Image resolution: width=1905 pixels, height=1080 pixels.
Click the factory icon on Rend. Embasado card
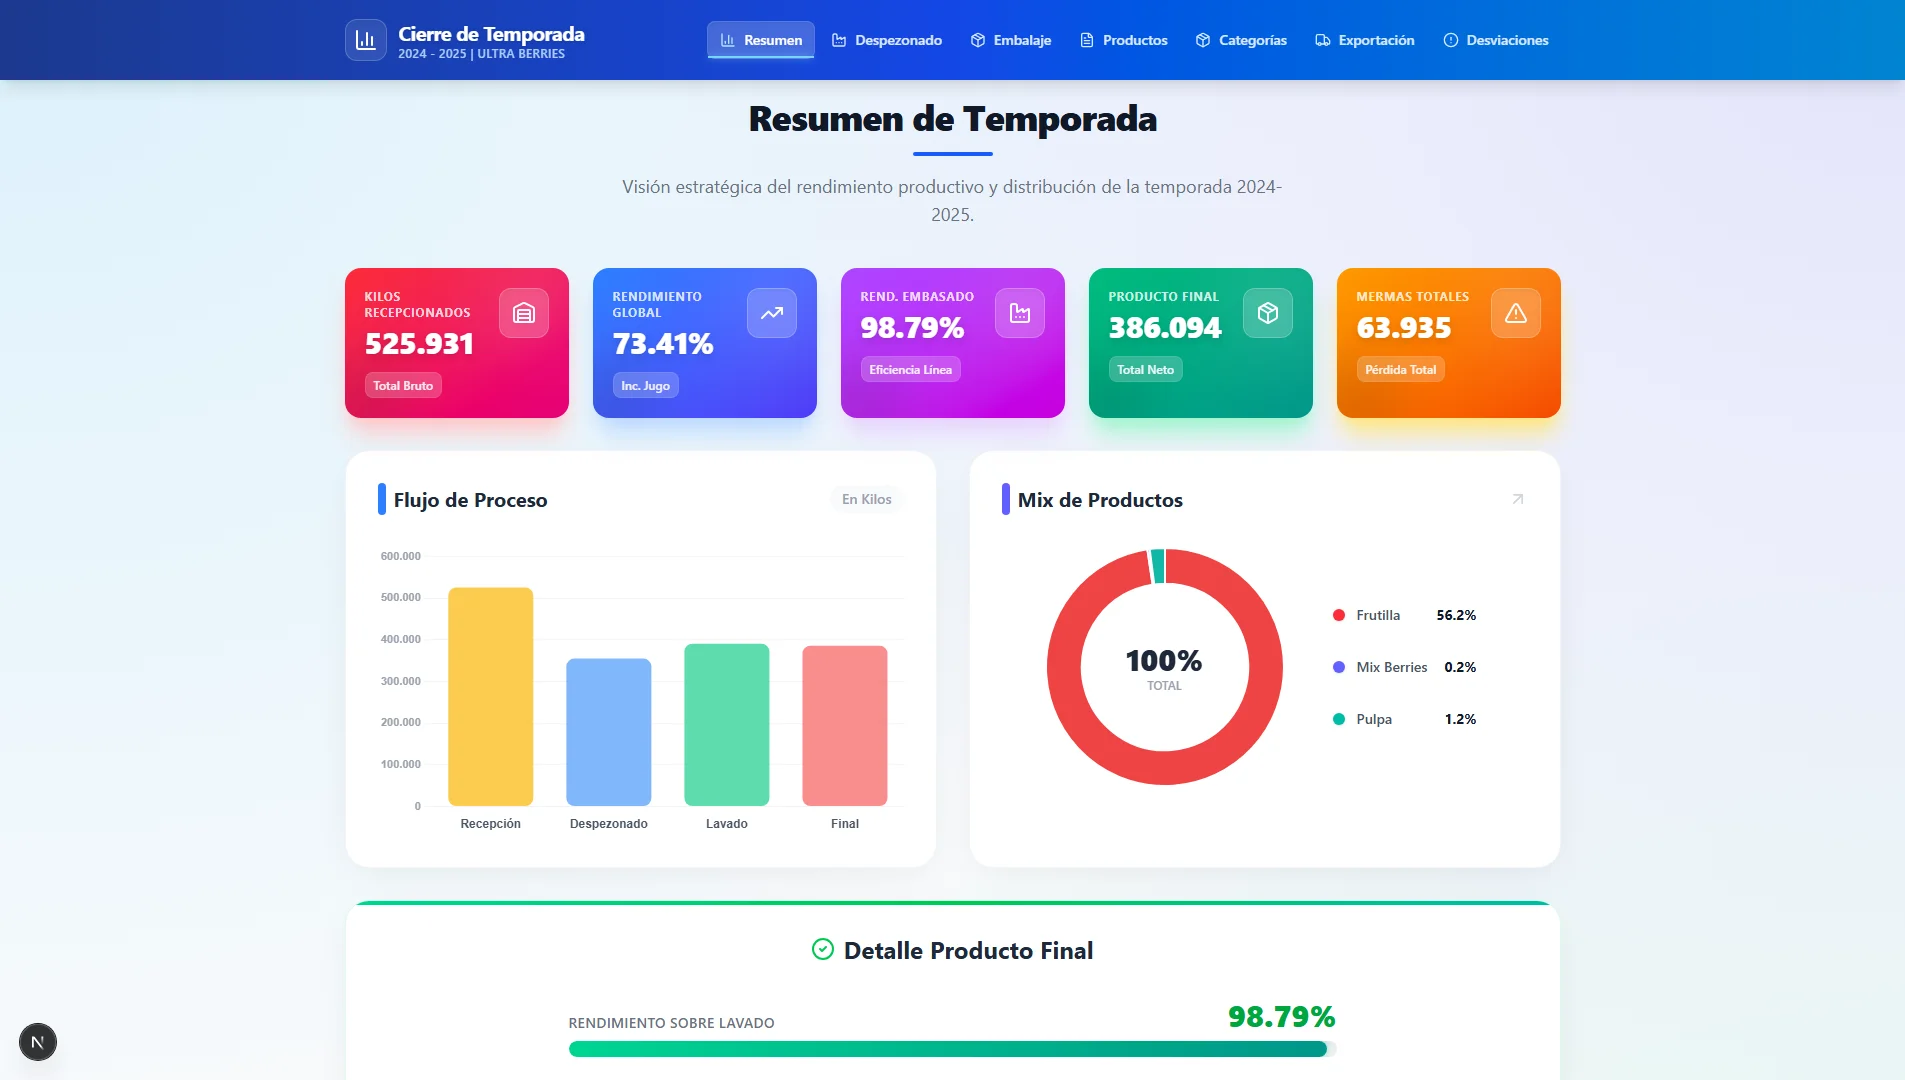pos(1020,313)
